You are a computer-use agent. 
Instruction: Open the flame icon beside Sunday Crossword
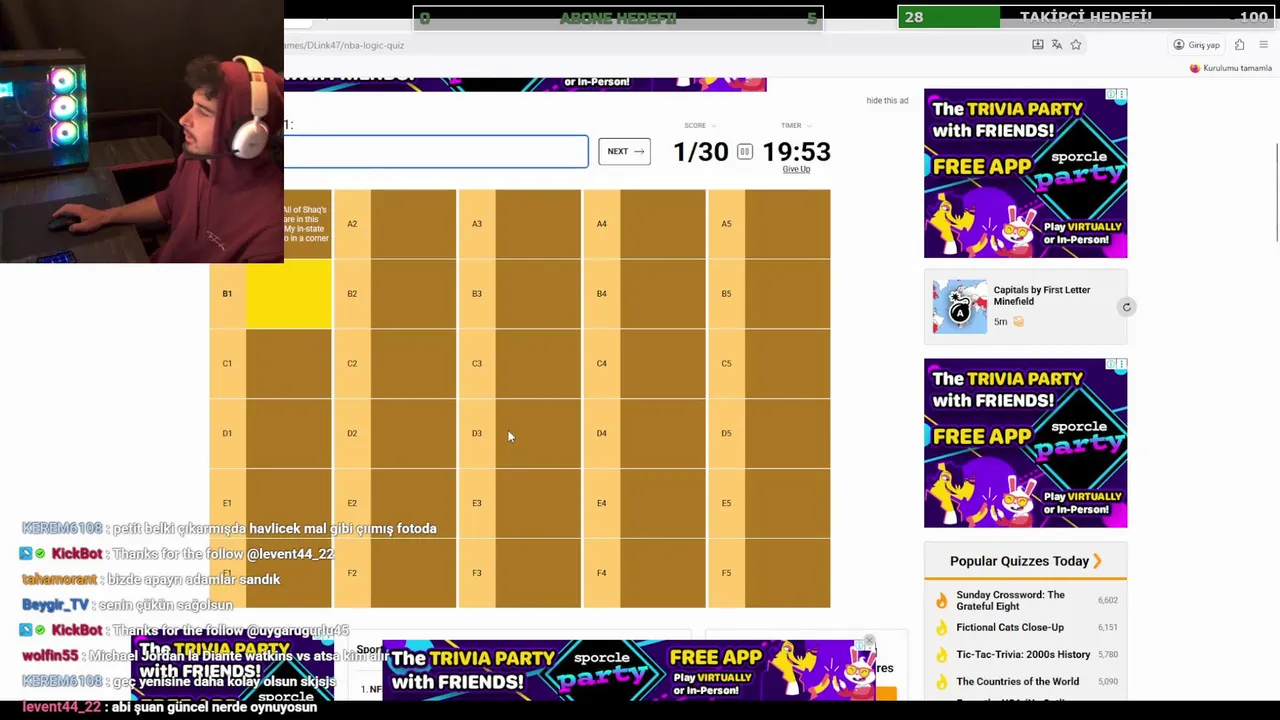941,600
